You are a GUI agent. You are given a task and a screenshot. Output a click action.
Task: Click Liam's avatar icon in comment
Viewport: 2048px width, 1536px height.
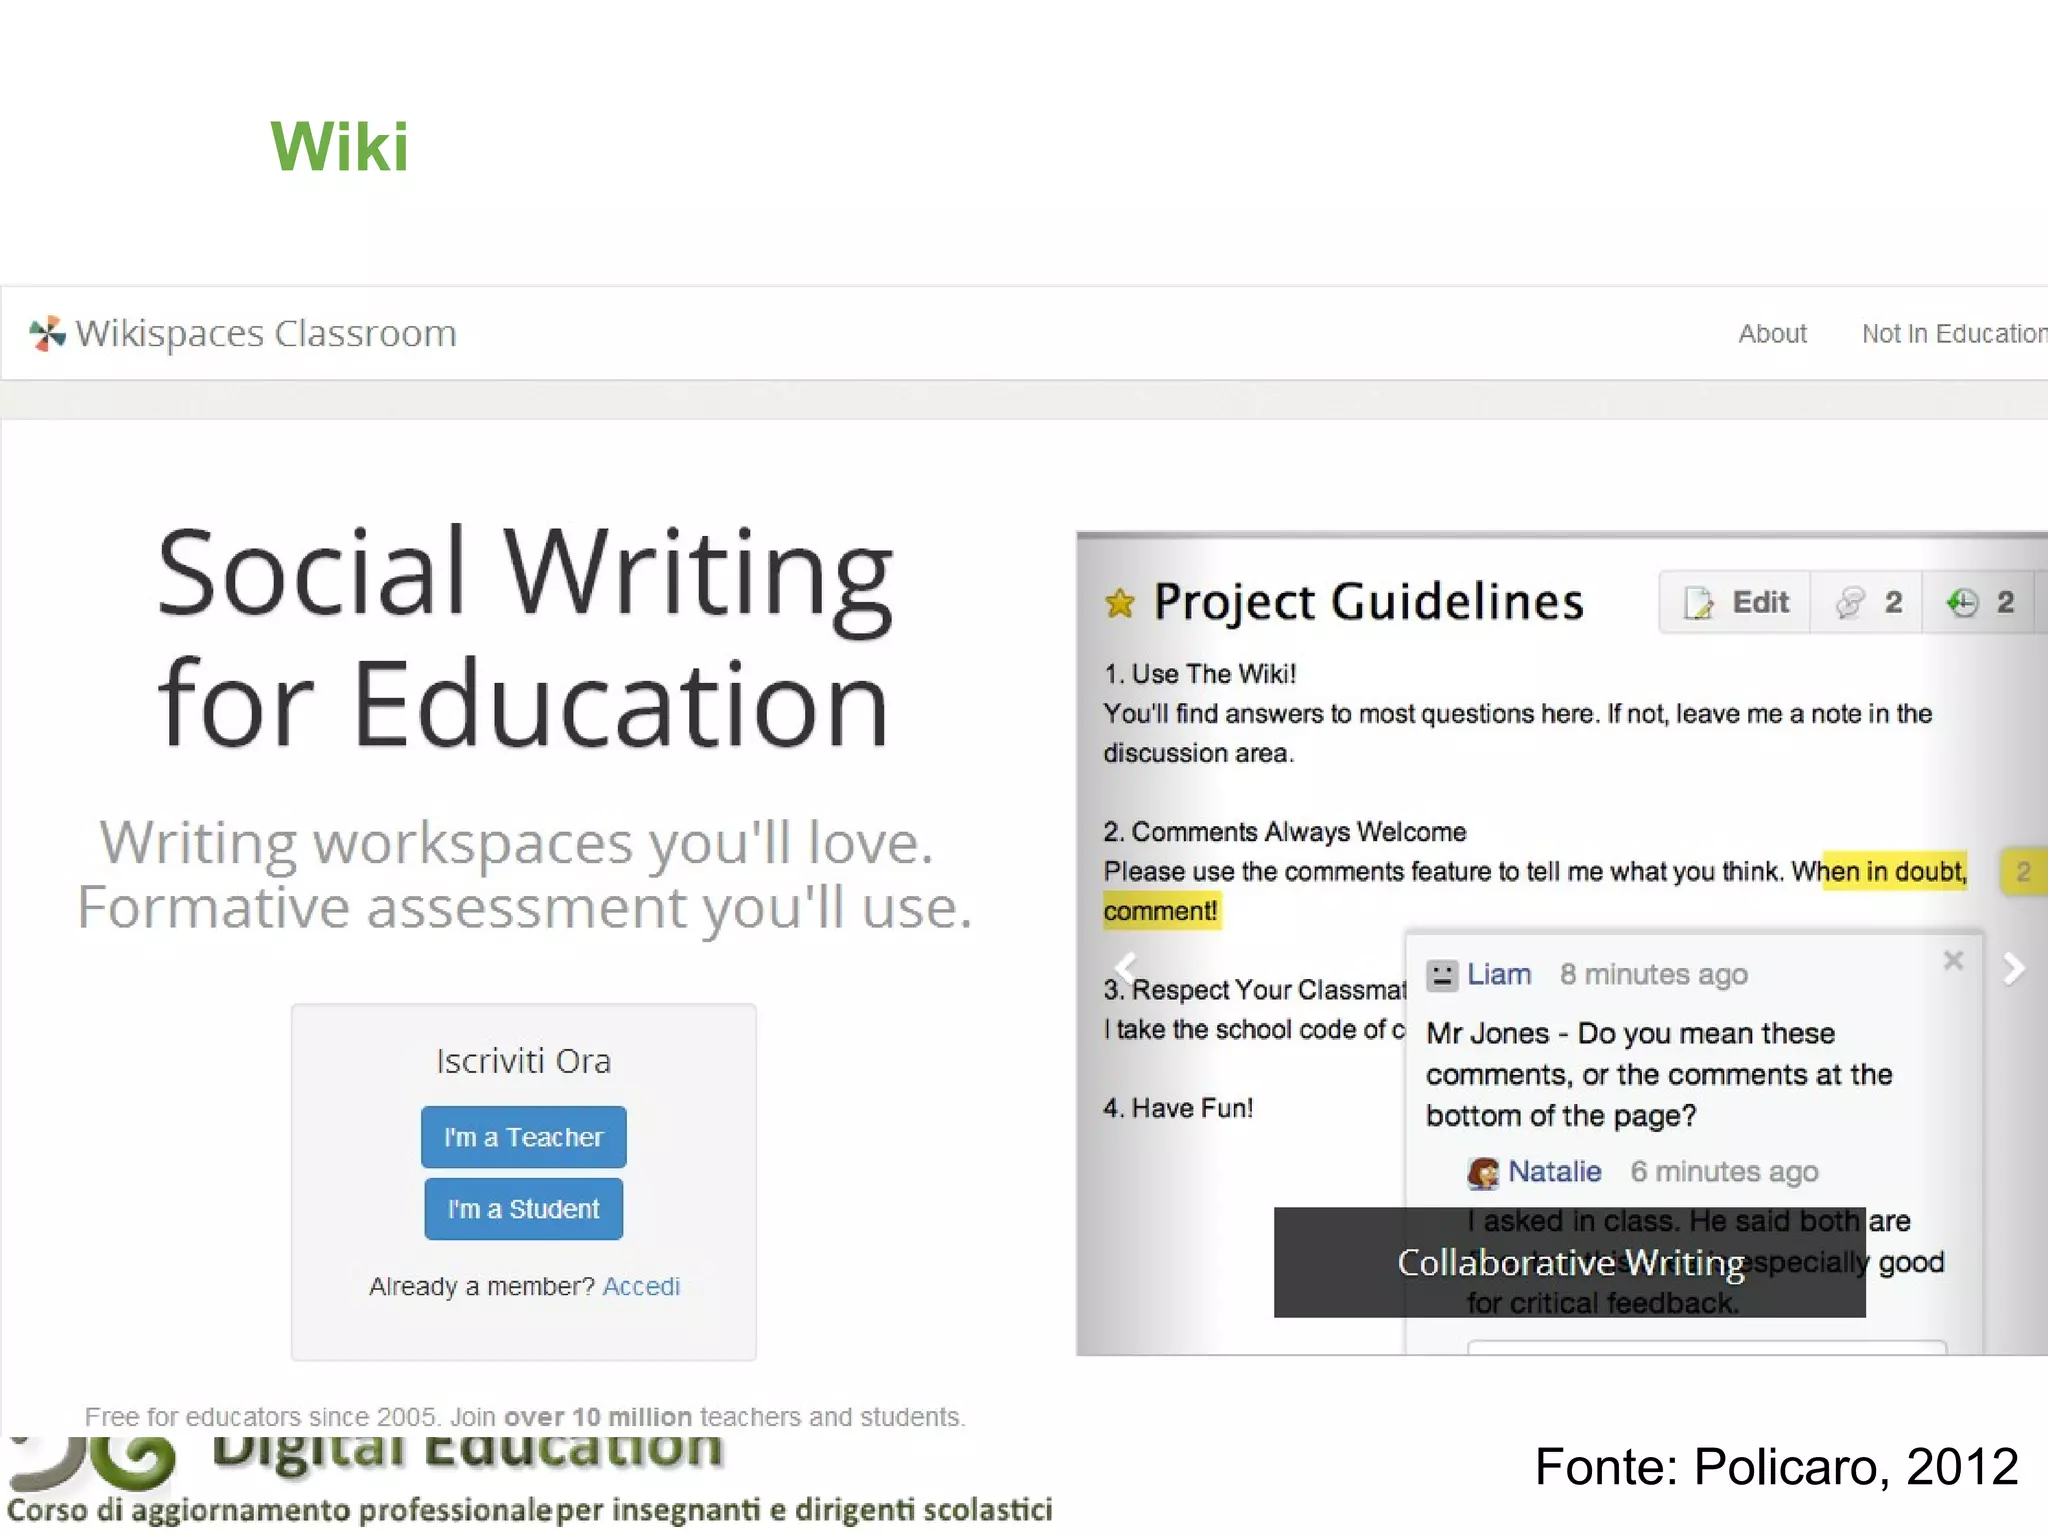point(1442,975)
